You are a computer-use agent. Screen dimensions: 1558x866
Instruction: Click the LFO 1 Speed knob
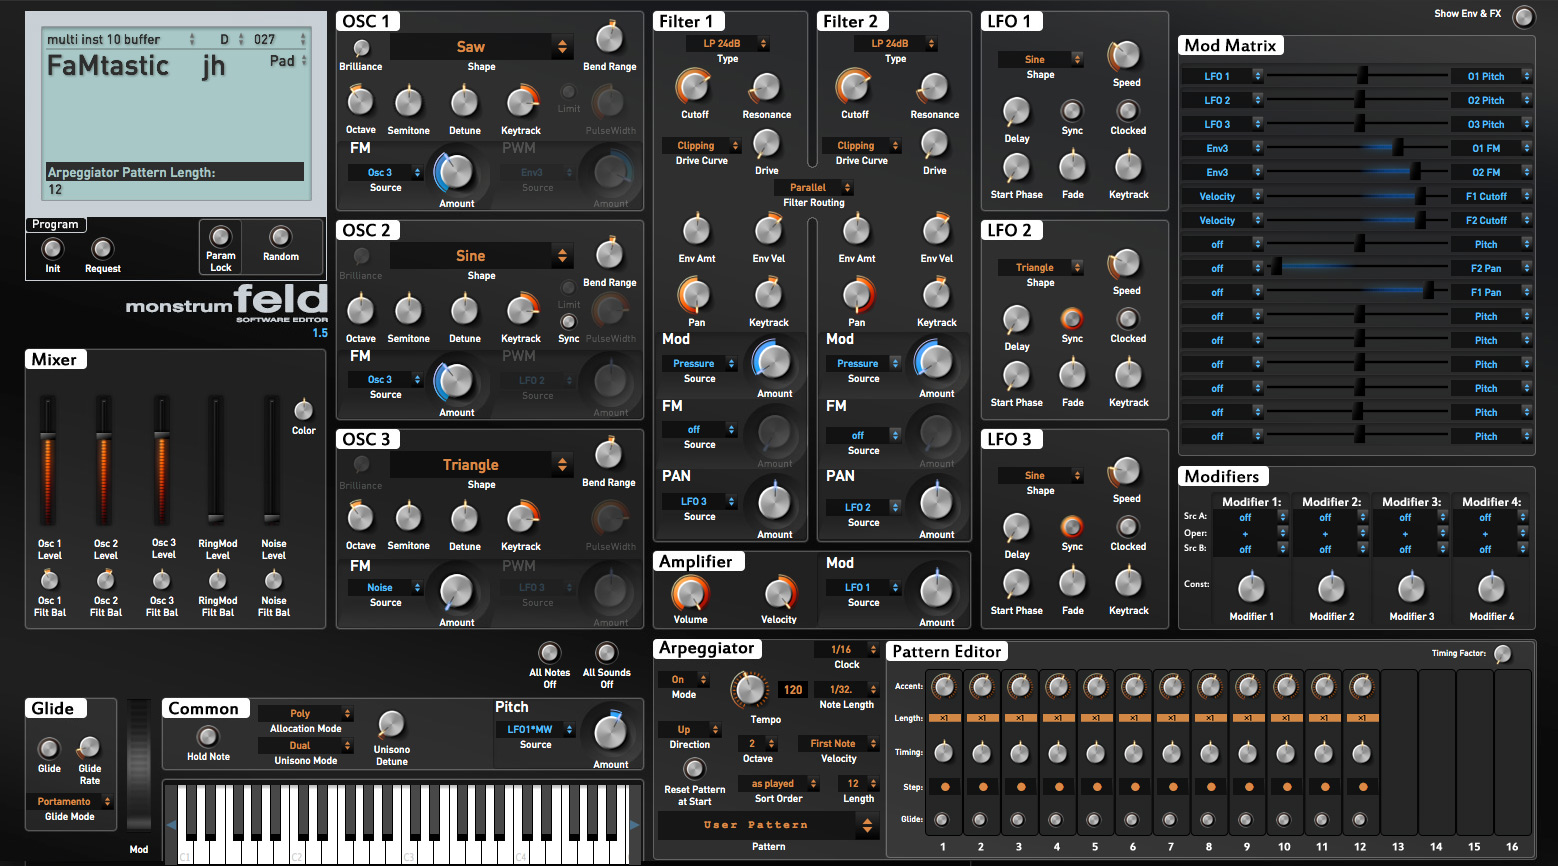click(x=1126, y=56)
